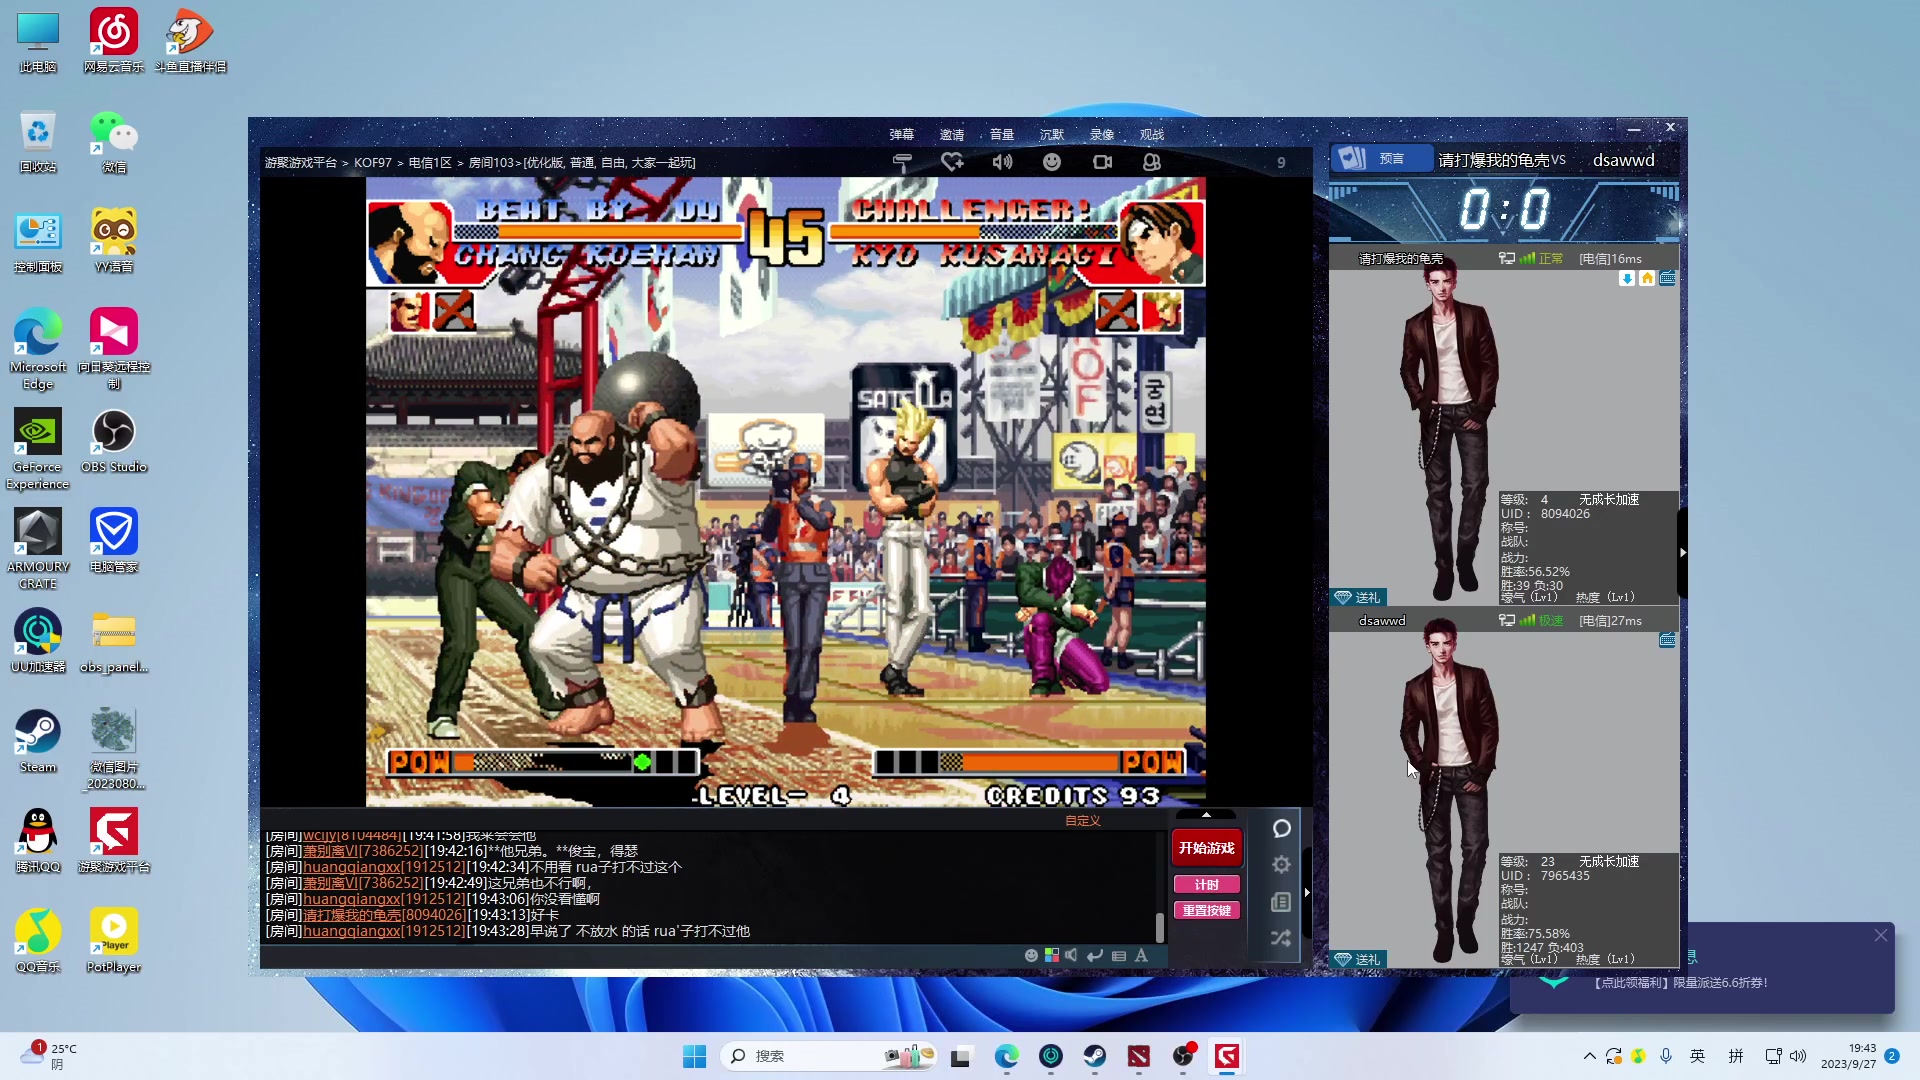Click the 音量 menu label

pyautogui.click(x=1002, y=135)
